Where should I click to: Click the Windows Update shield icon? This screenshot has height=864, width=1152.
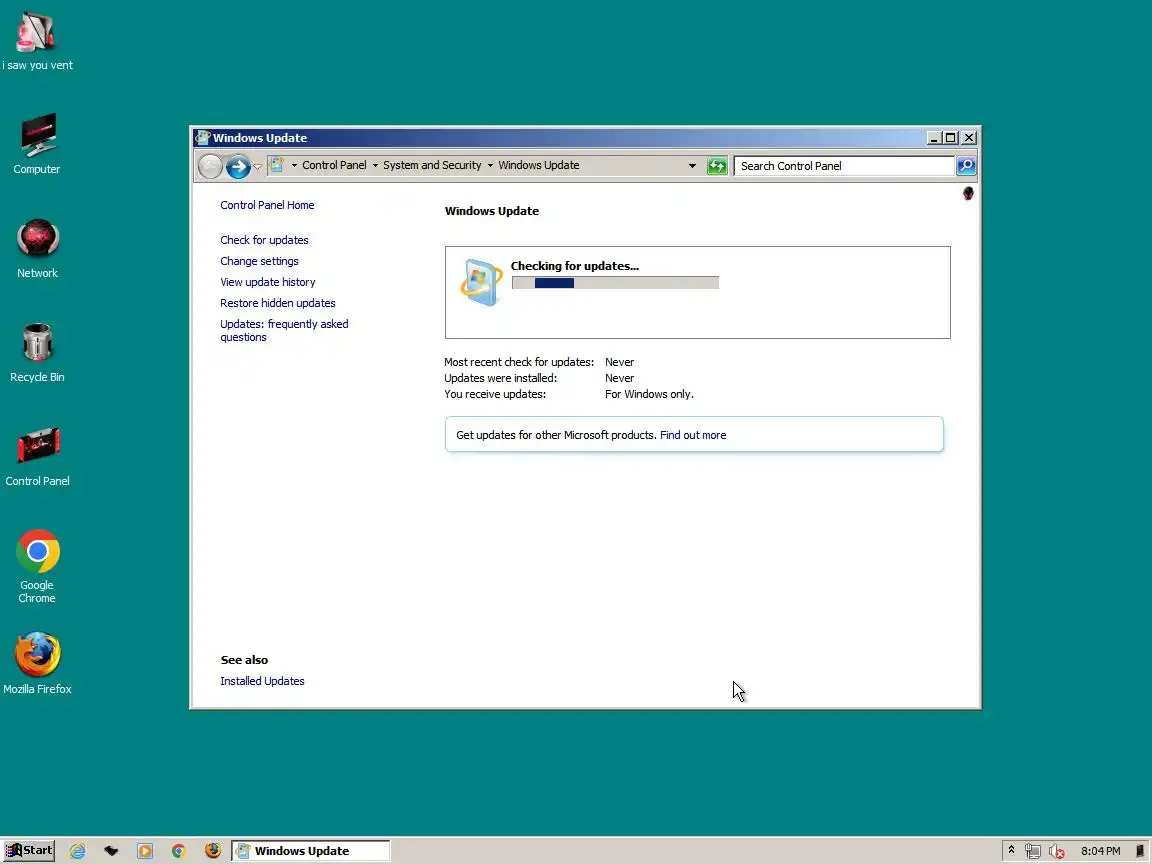click(480, 282)
